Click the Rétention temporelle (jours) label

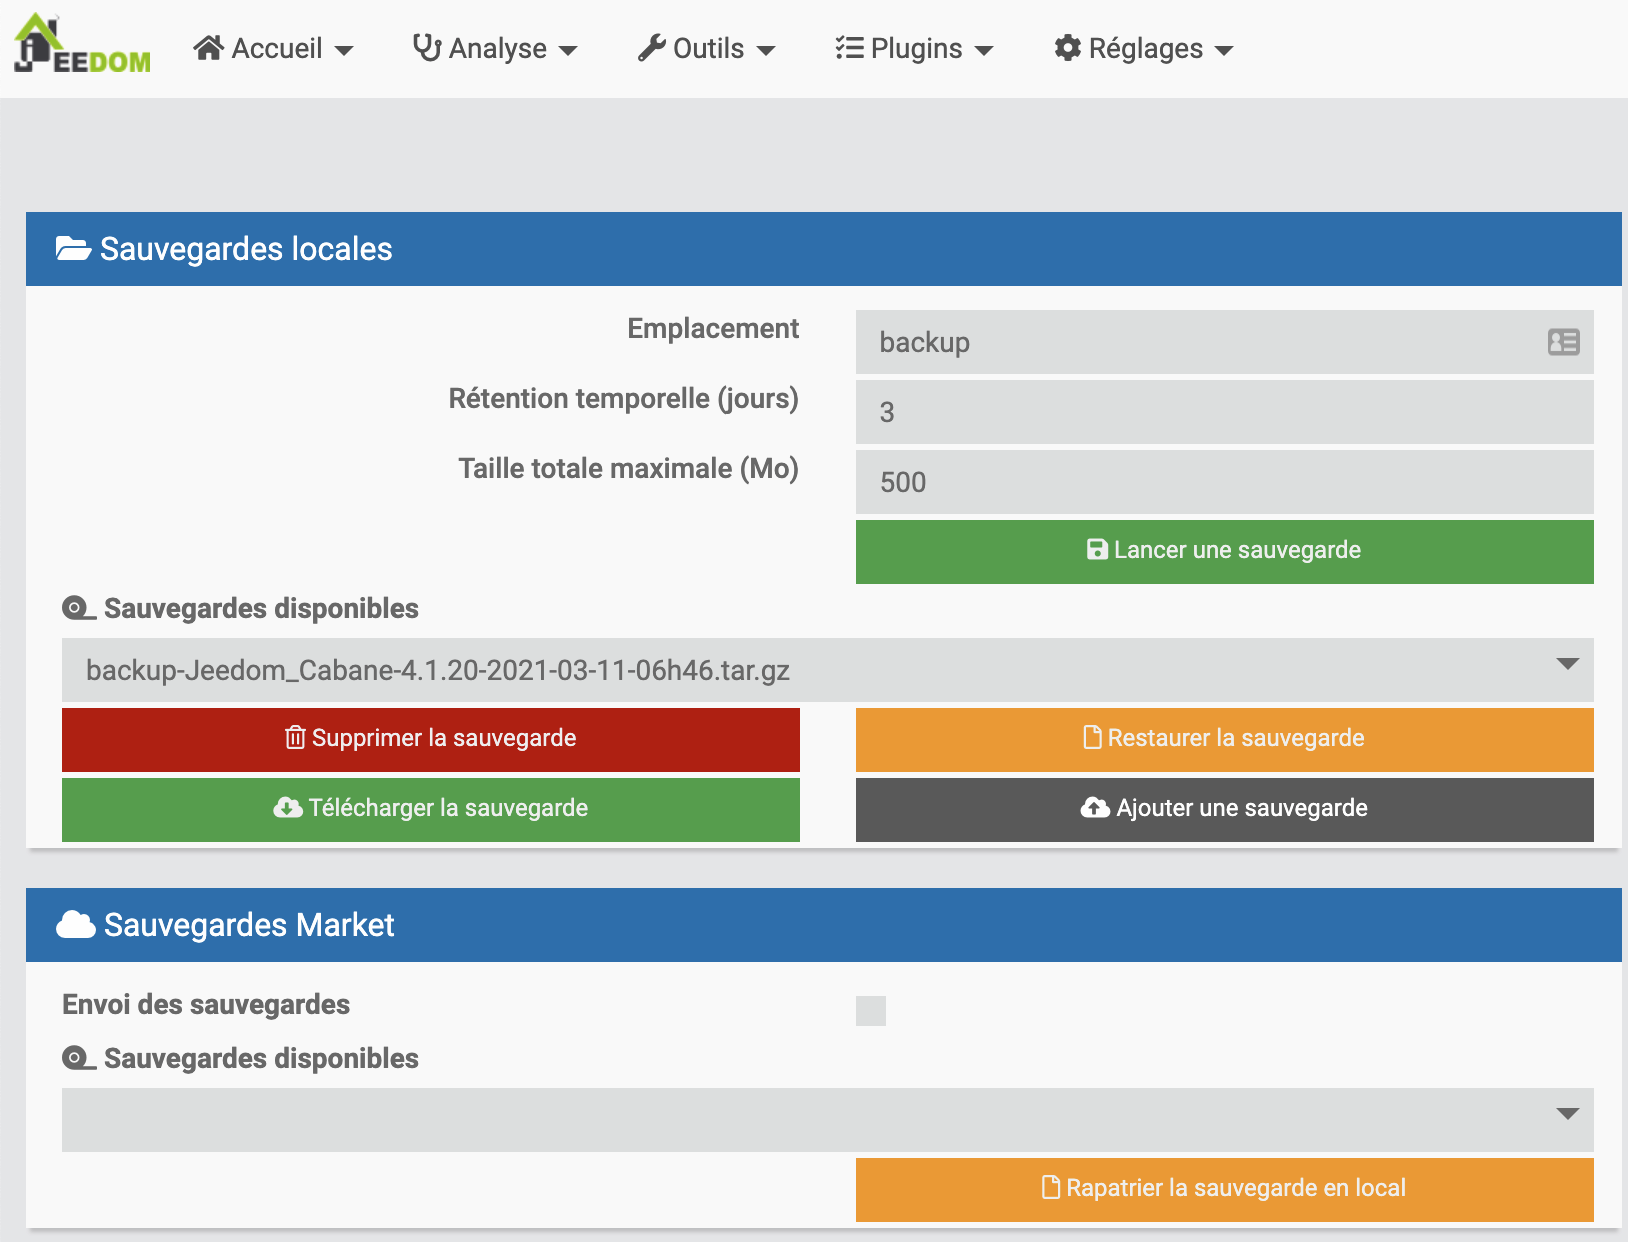click(623, 398)
